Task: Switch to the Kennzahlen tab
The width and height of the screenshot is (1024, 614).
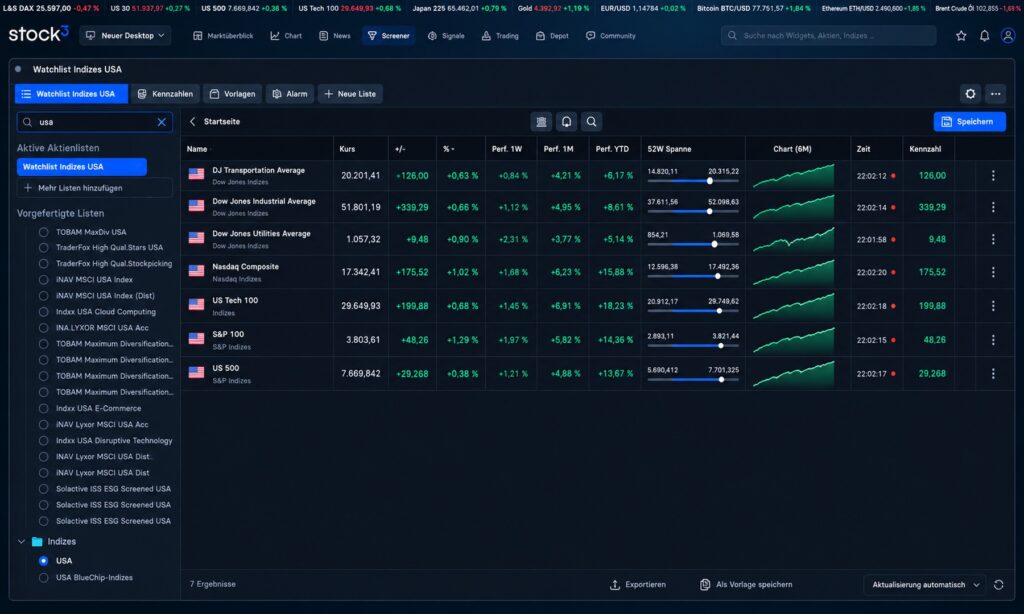Action: tap(165, 94)
